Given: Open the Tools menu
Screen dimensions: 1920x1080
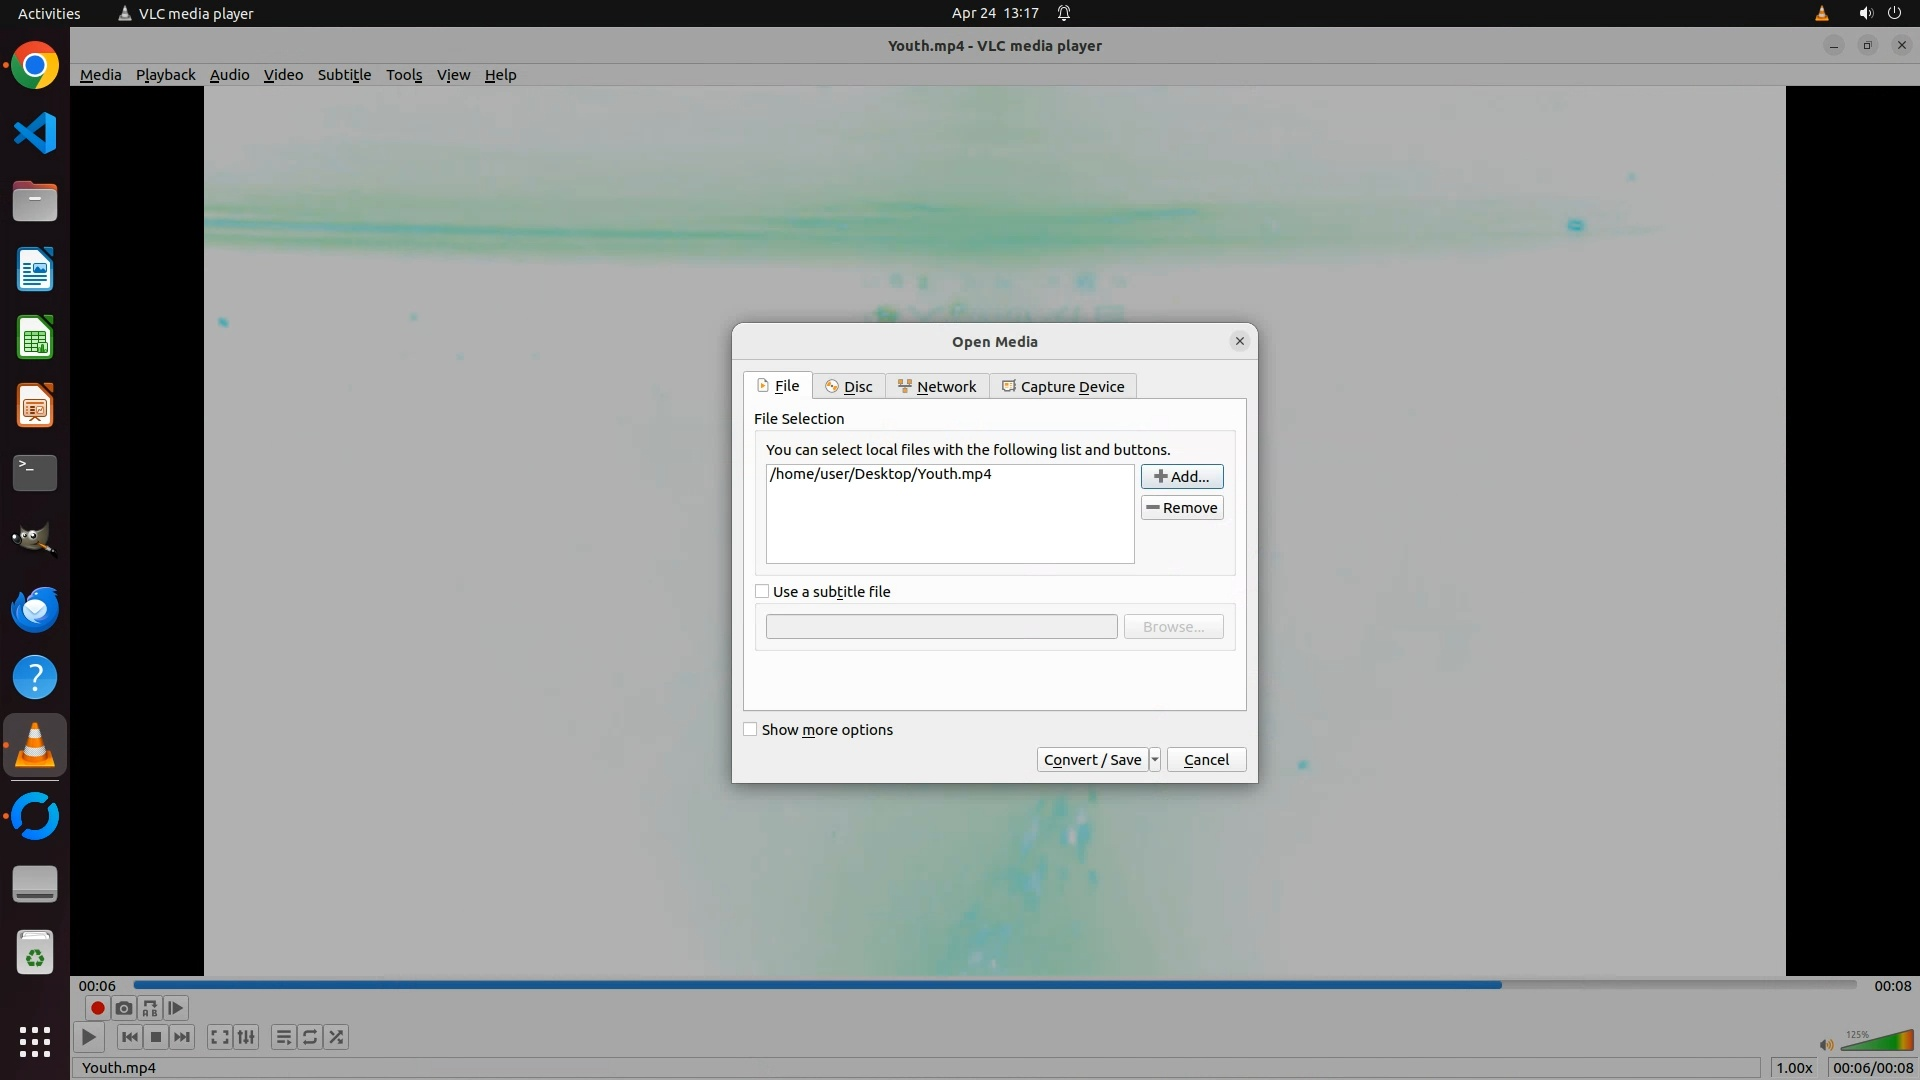Looking at the screenshot, I should click(404, 75).
